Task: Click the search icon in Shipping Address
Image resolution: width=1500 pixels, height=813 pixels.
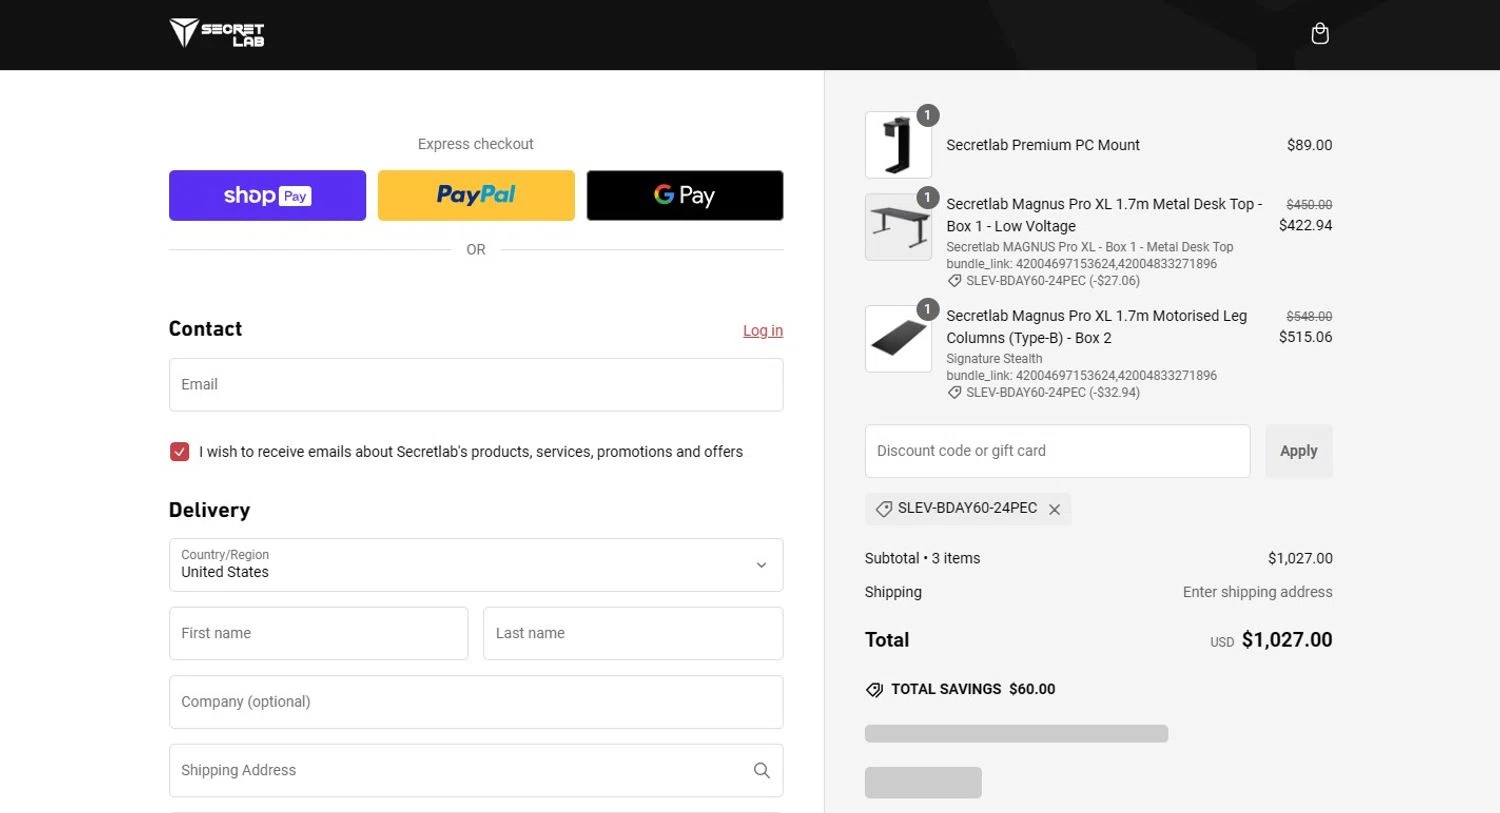Action: point(761,770)
